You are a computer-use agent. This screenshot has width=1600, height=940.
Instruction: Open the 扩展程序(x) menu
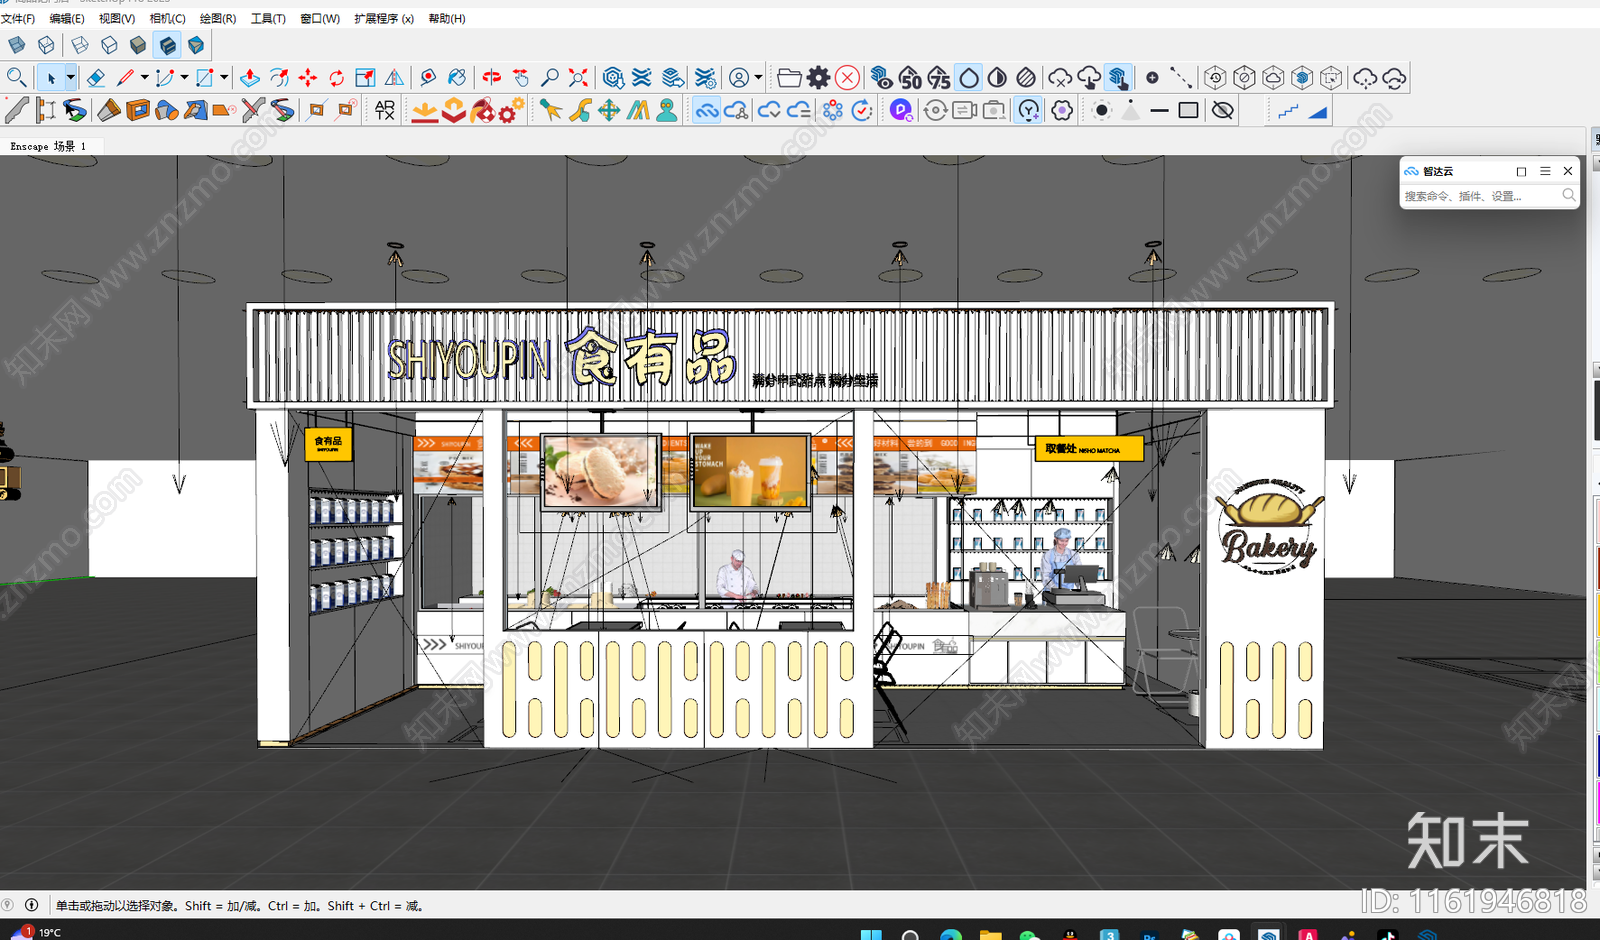384,19
